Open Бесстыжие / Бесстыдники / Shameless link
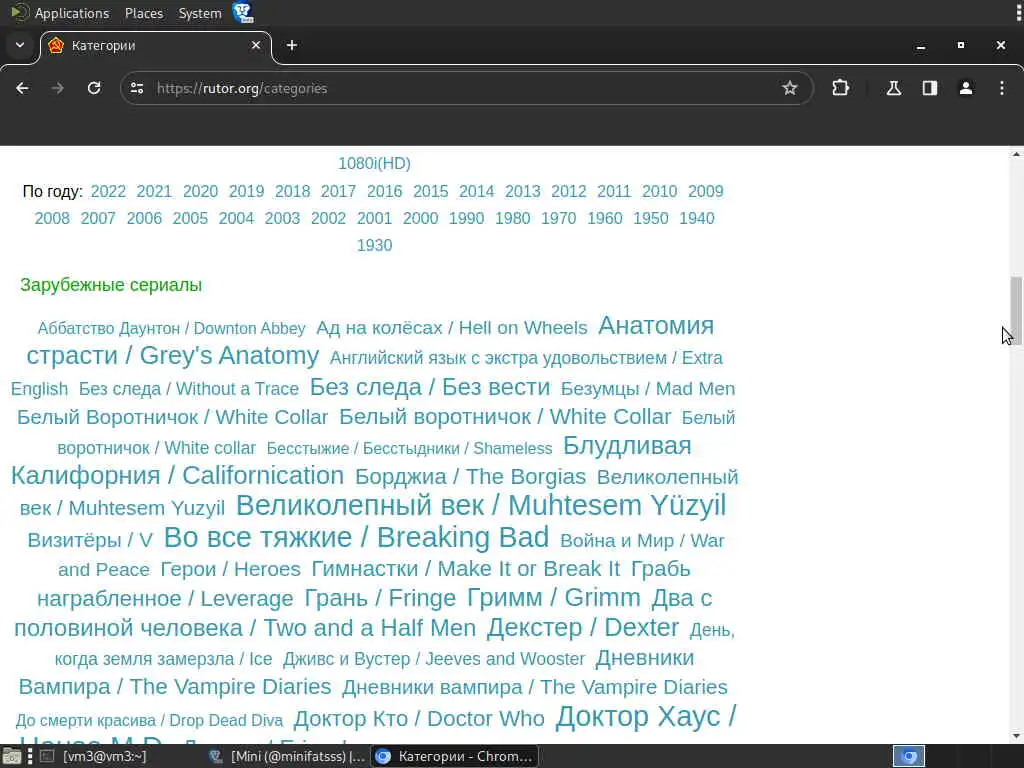Viewport: 1024px width, 768px height. coord(409,449)
